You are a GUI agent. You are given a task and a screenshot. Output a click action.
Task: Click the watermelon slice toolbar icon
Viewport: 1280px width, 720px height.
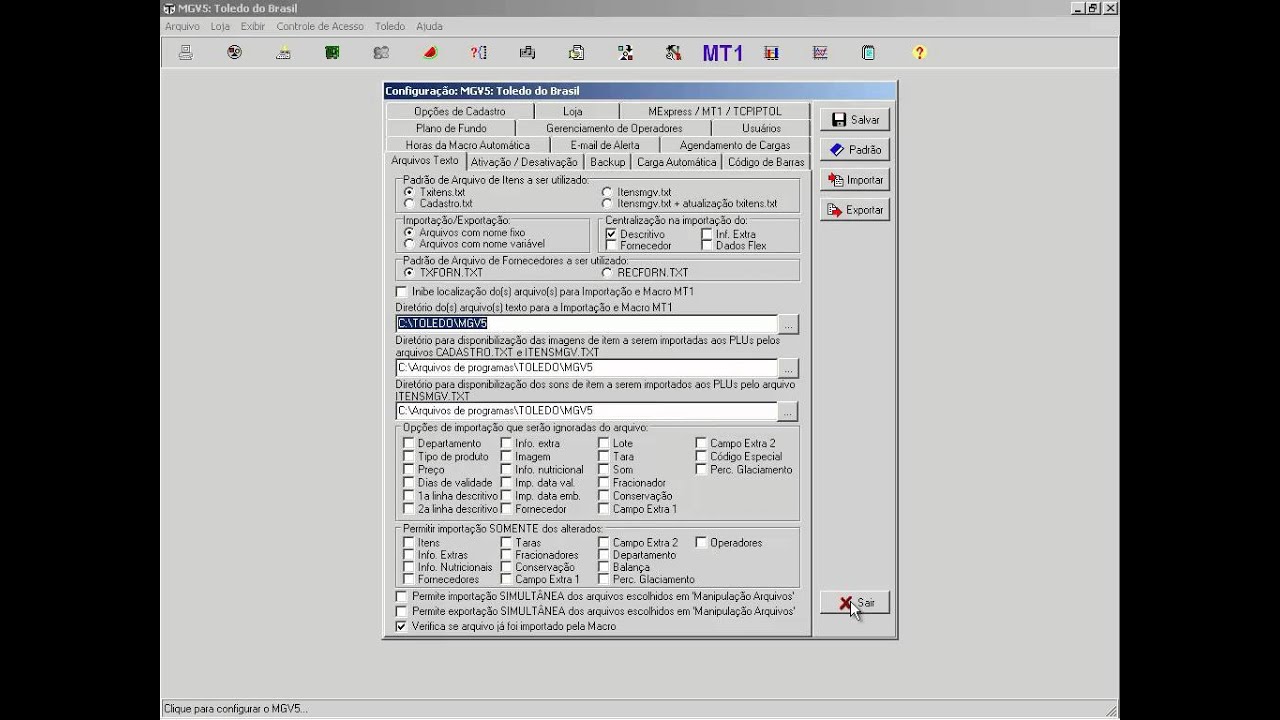tap(430, 53)
